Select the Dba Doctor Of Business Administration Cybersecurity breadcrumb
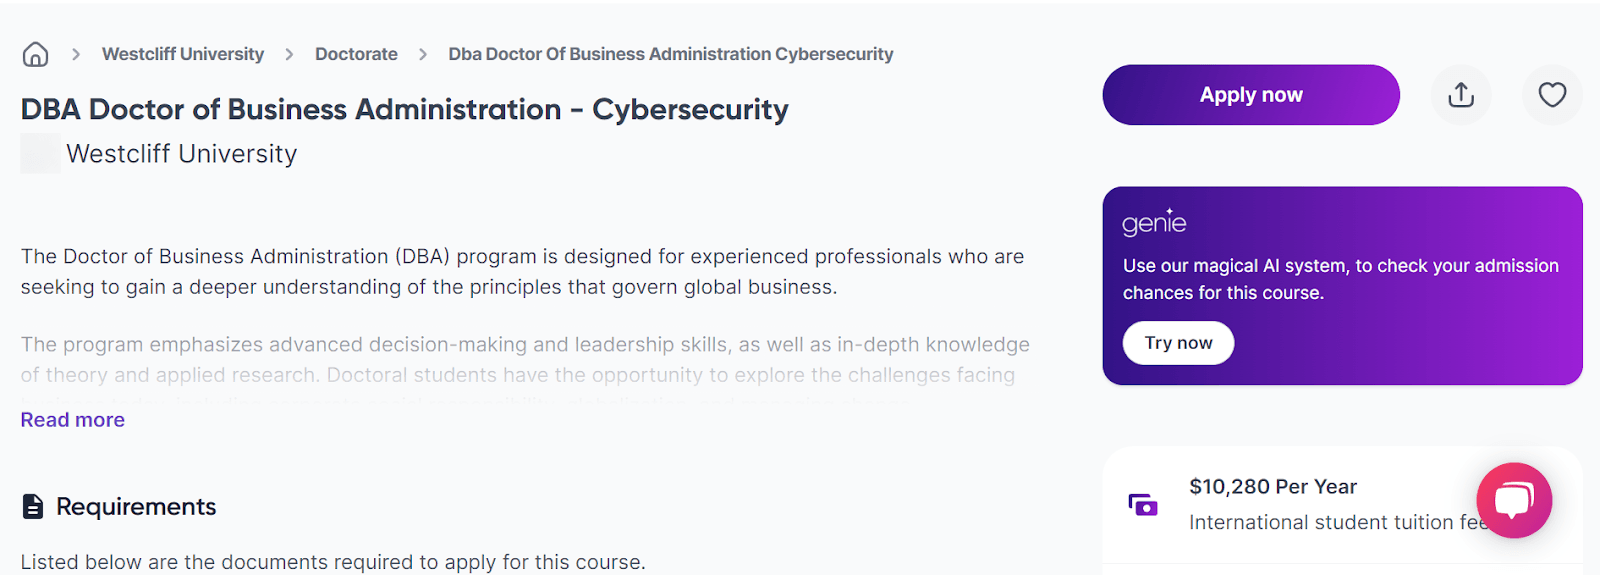The image size is (1600, 575). point(671,54)
